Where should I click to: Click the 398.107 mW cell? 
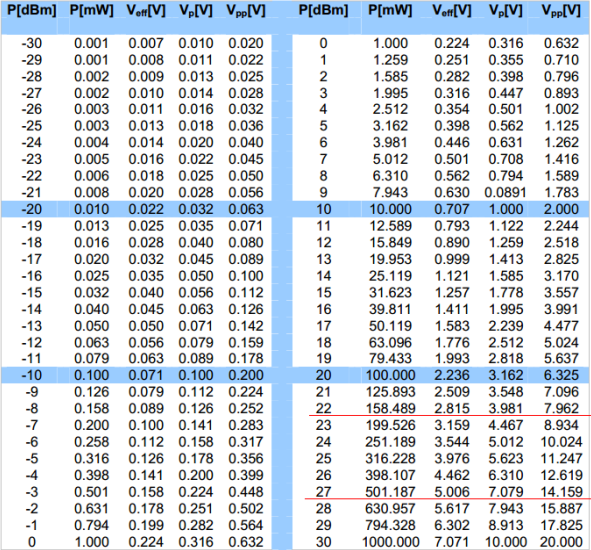coord(390,475)
